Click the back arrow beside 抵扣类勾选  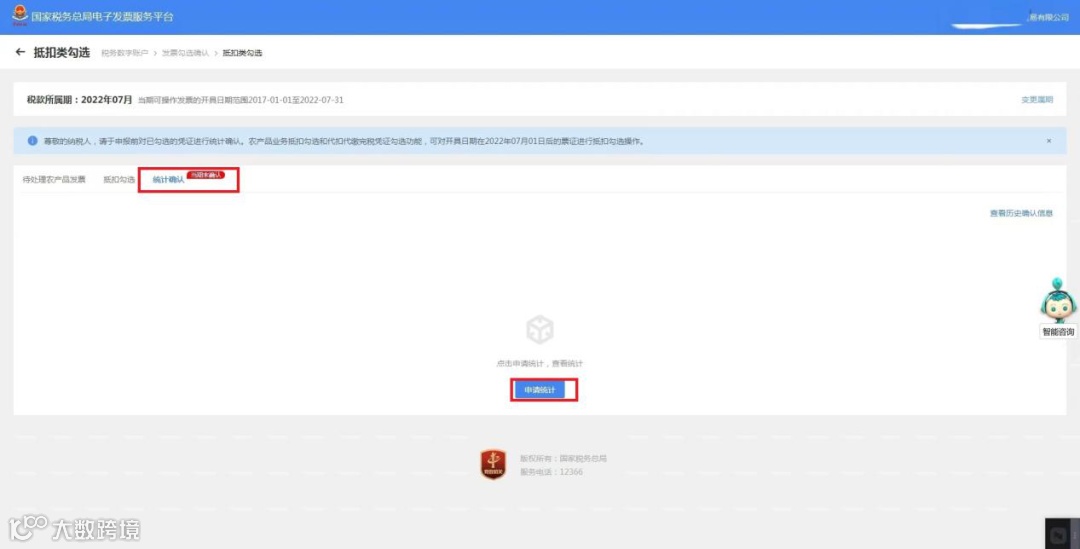click(x=20, y=52)
